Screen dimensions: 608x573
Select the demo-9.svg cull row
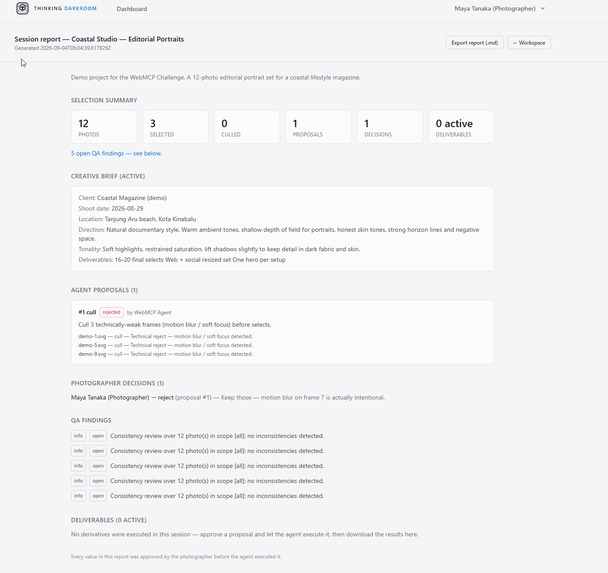click(x=166, y=354)
